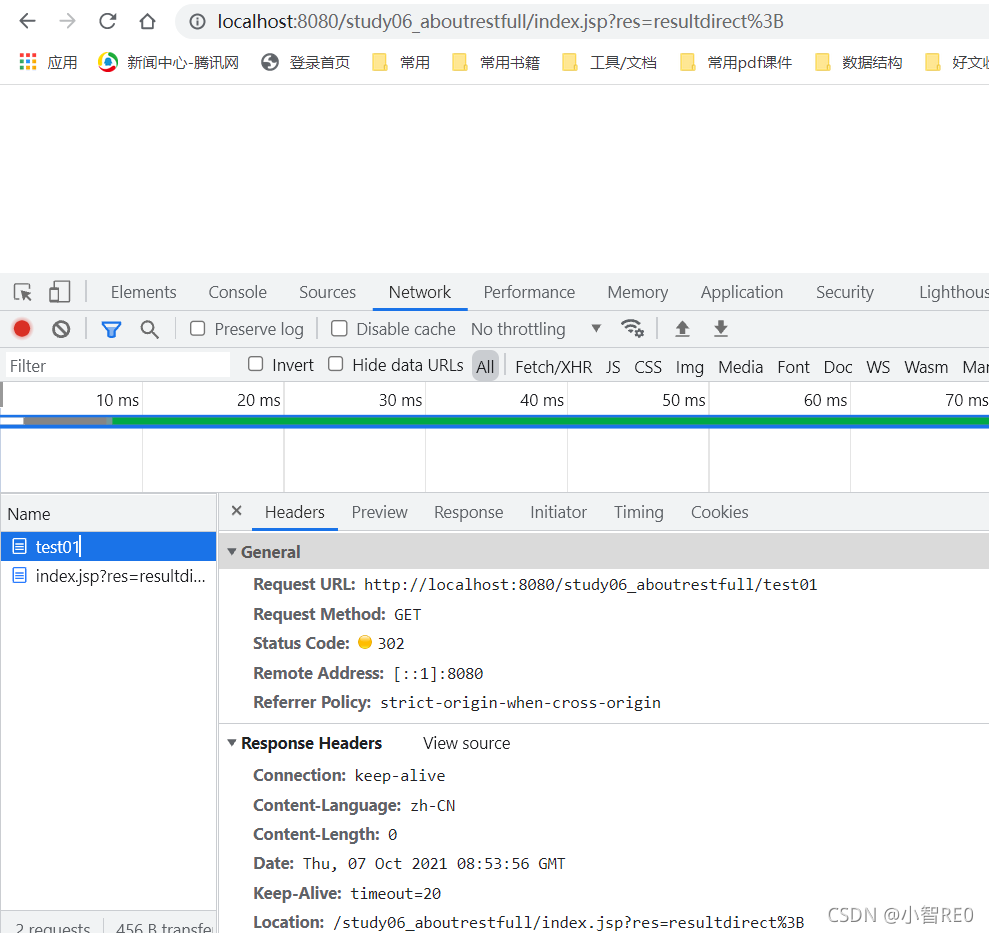Open the Timing detail tab

(x=639, y=512)
